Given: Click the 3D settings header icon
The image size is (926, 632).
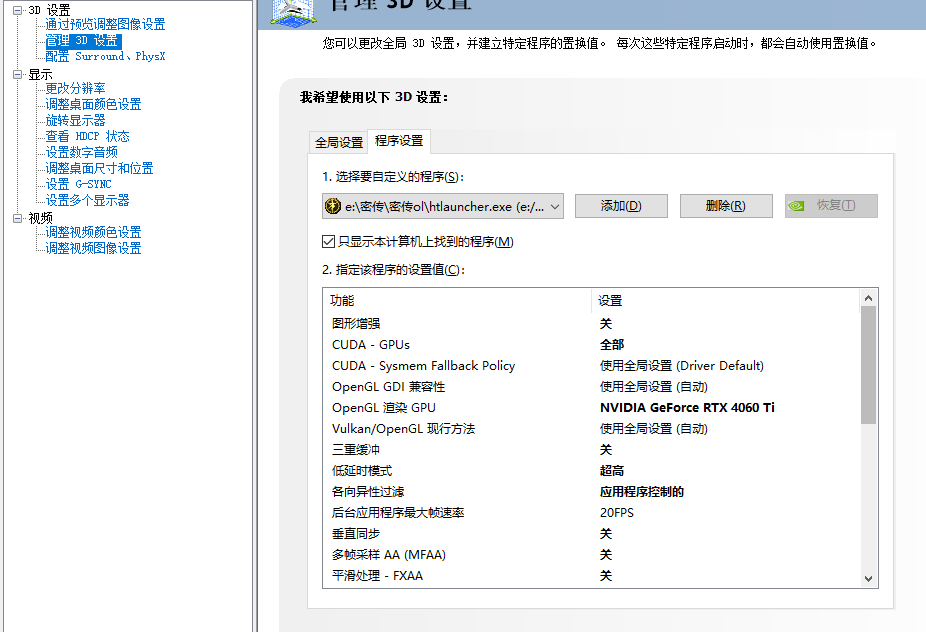Looking at the screenshot, I should click(x=292, y=12).
